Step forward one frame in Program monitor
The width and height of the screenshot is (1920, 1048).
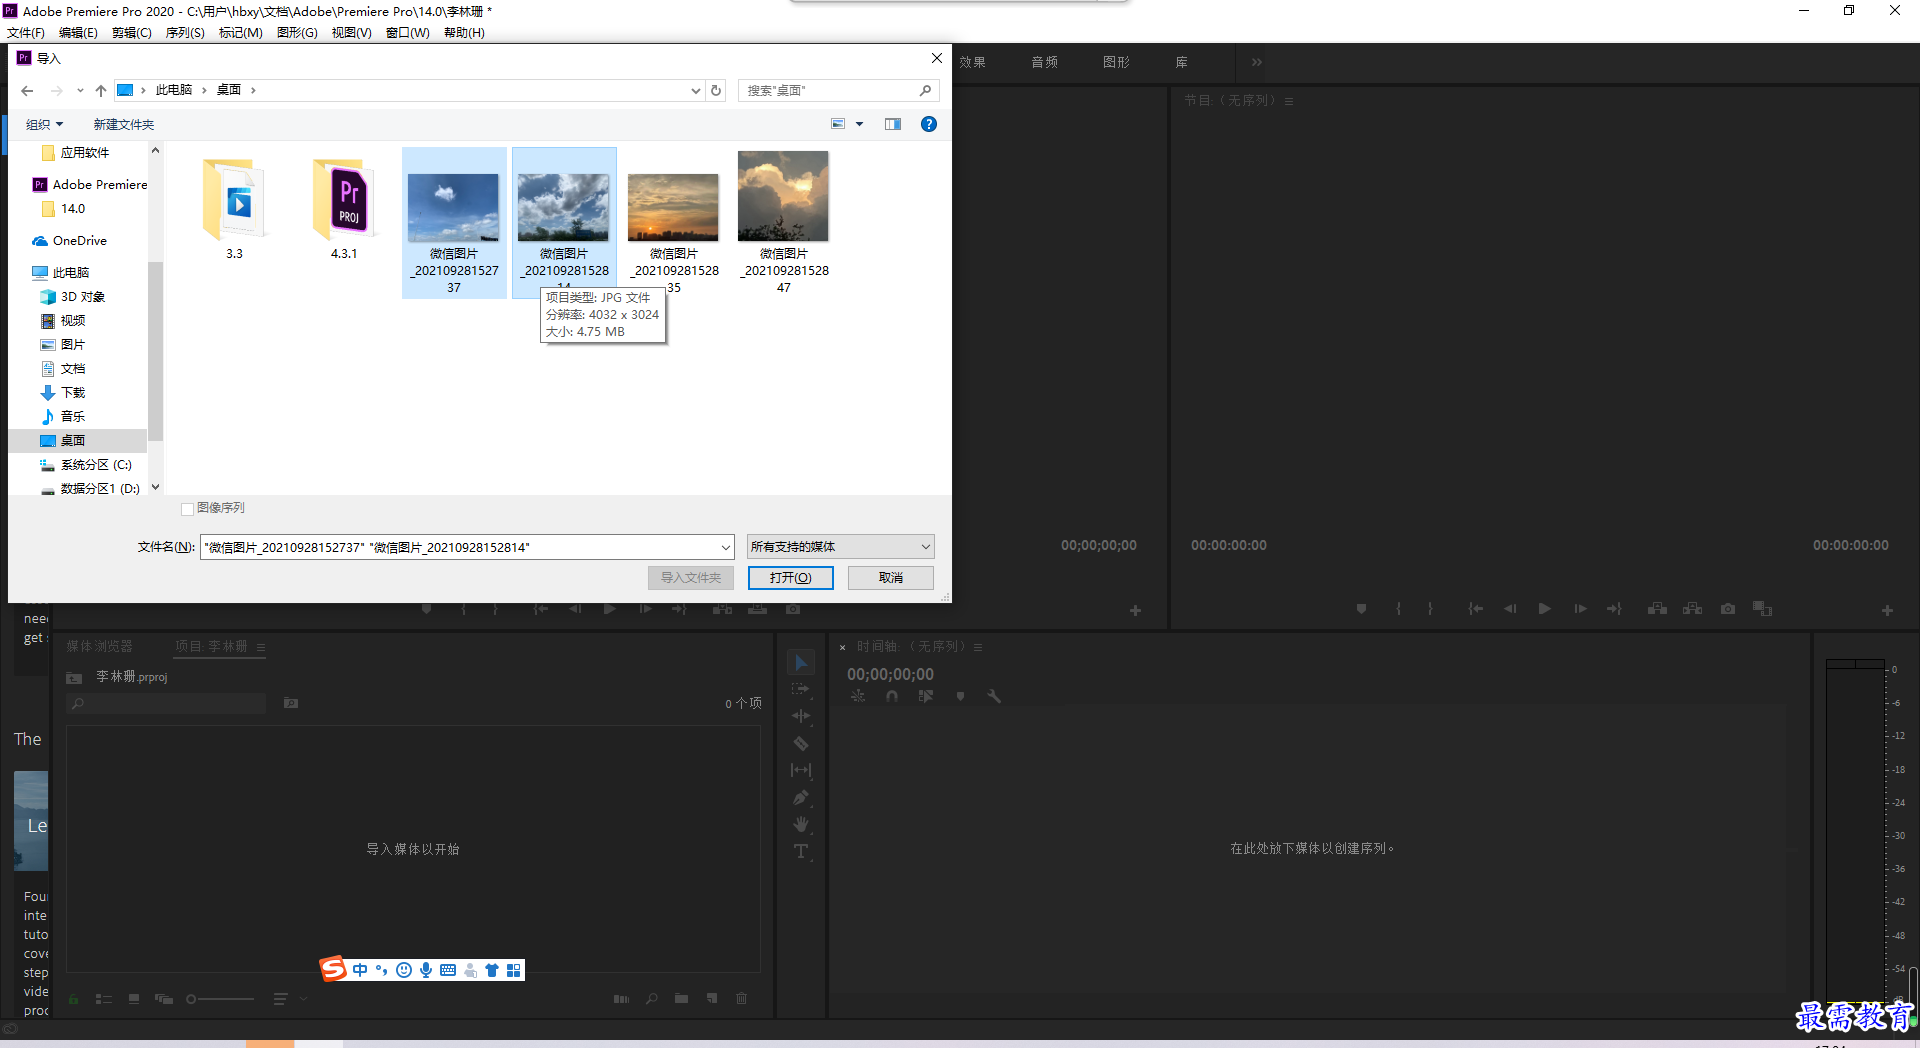coord(1580,609)
